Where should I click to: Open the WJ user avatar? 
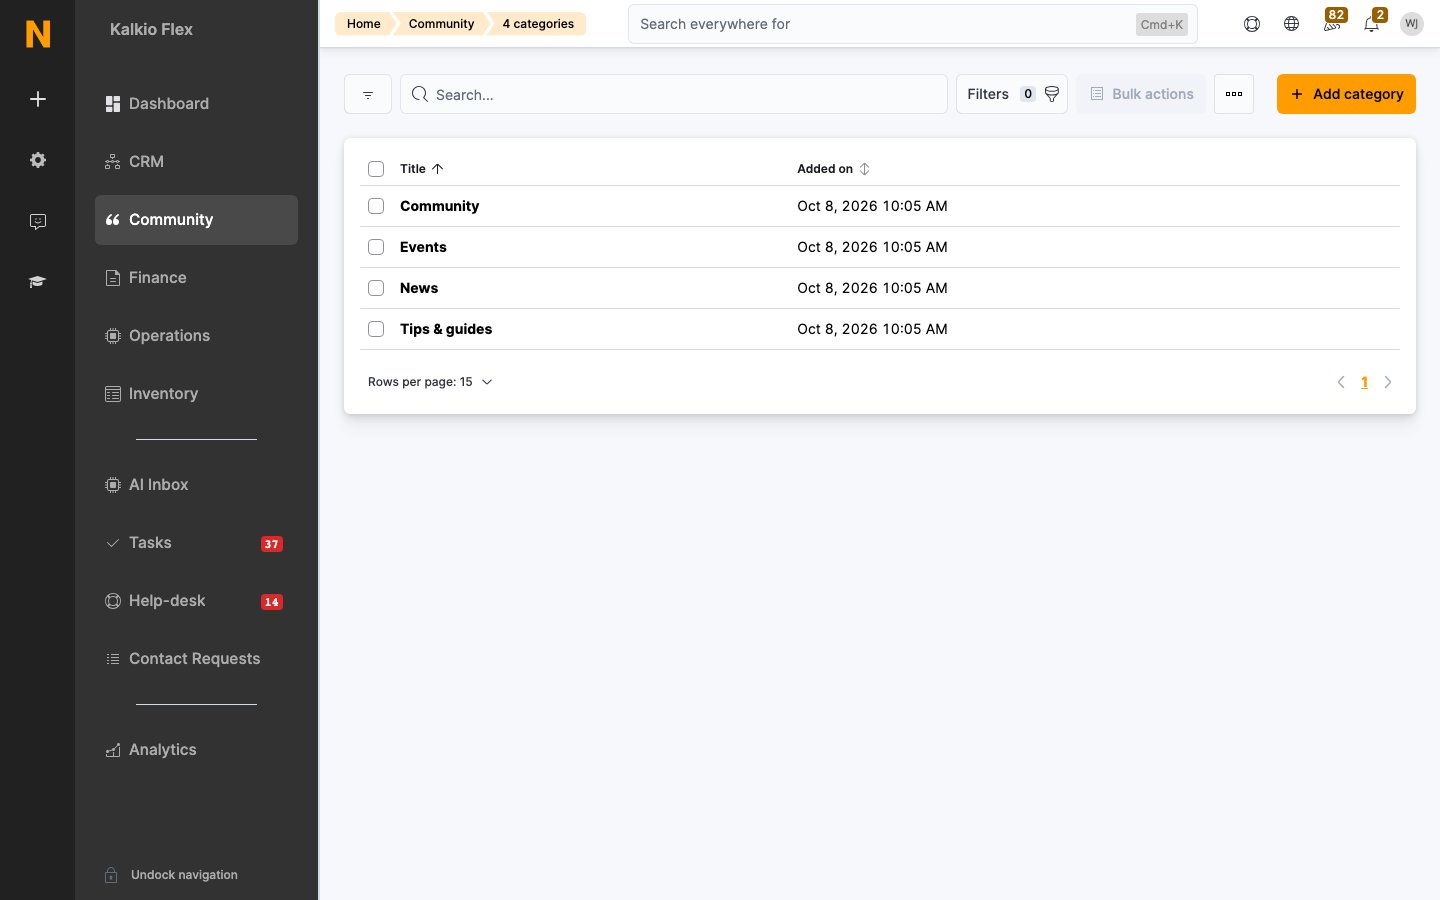[1412, 24]
